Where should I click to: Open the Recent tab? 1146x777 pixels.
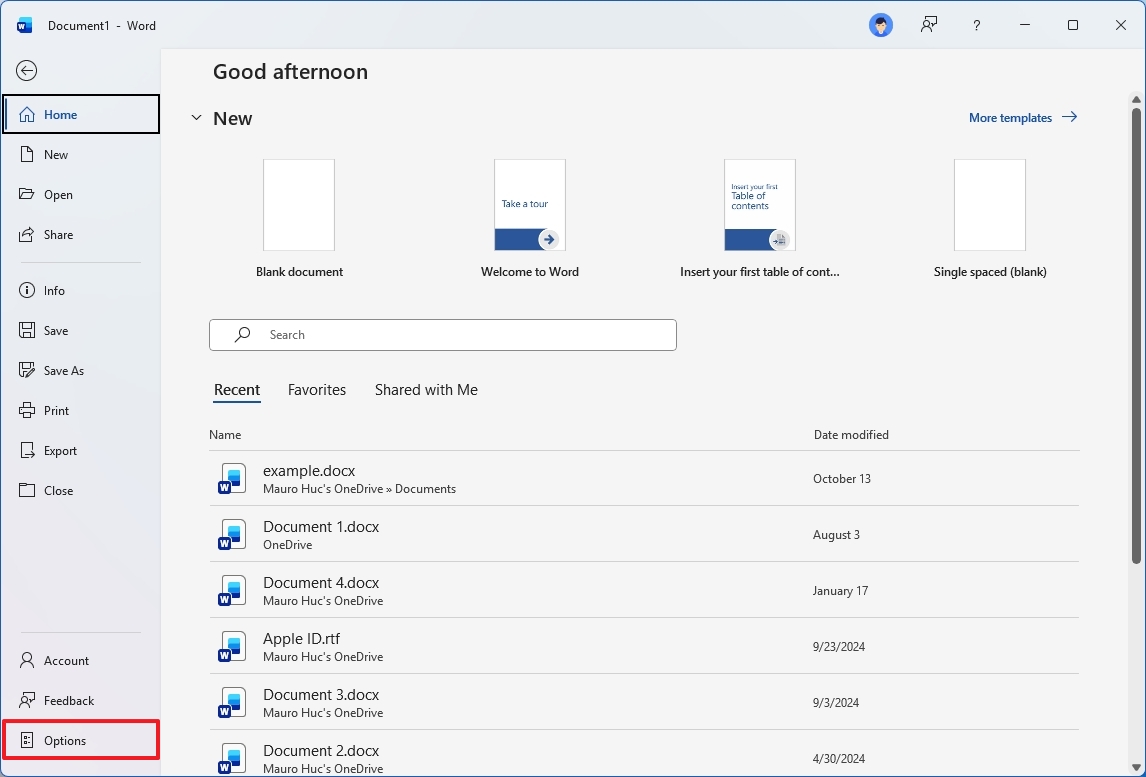(x=236, y=390)
